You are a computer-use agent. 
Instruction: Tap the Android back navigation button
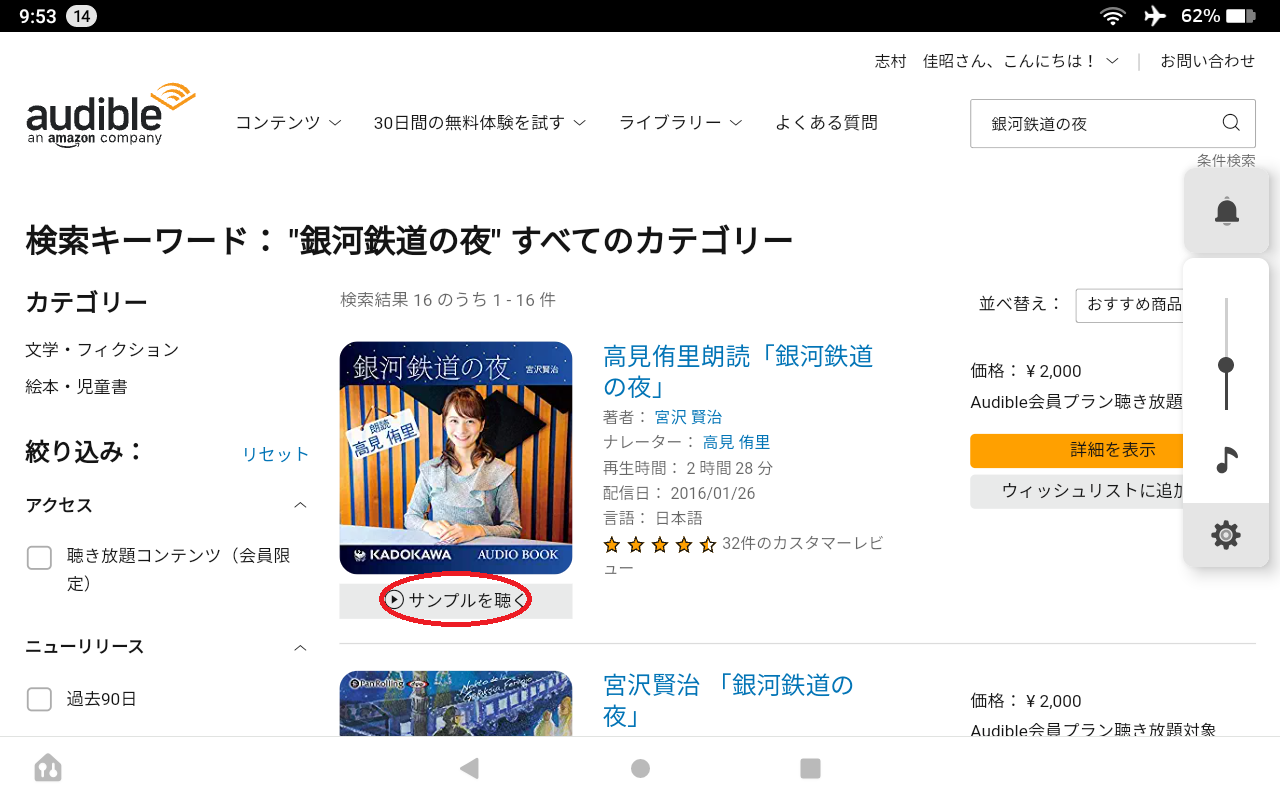pyautogui.click(x=469, y=768)
